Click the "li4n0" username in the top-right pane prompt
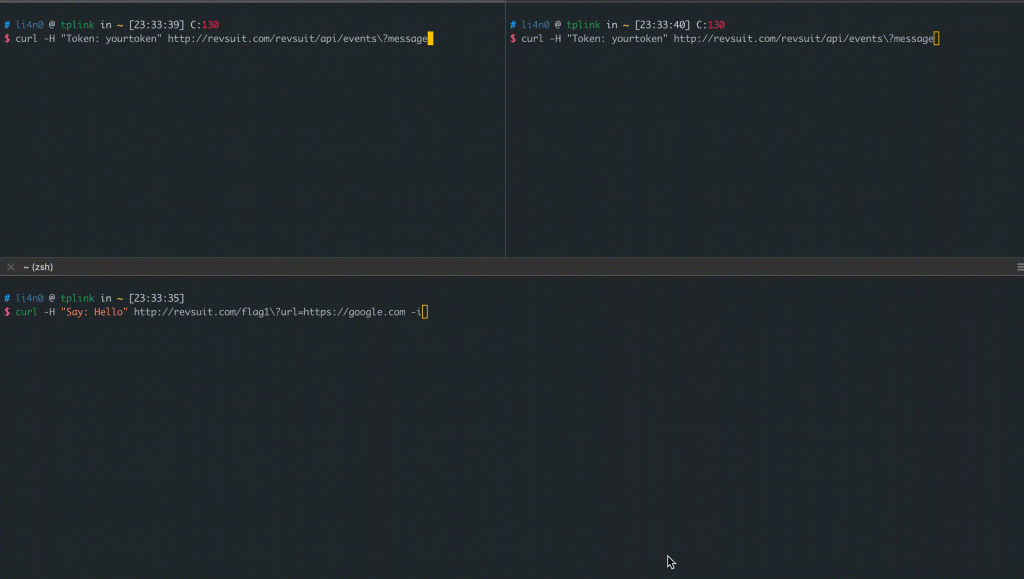The height and width of the screenshot is (579, 1024). coord(536,25)
